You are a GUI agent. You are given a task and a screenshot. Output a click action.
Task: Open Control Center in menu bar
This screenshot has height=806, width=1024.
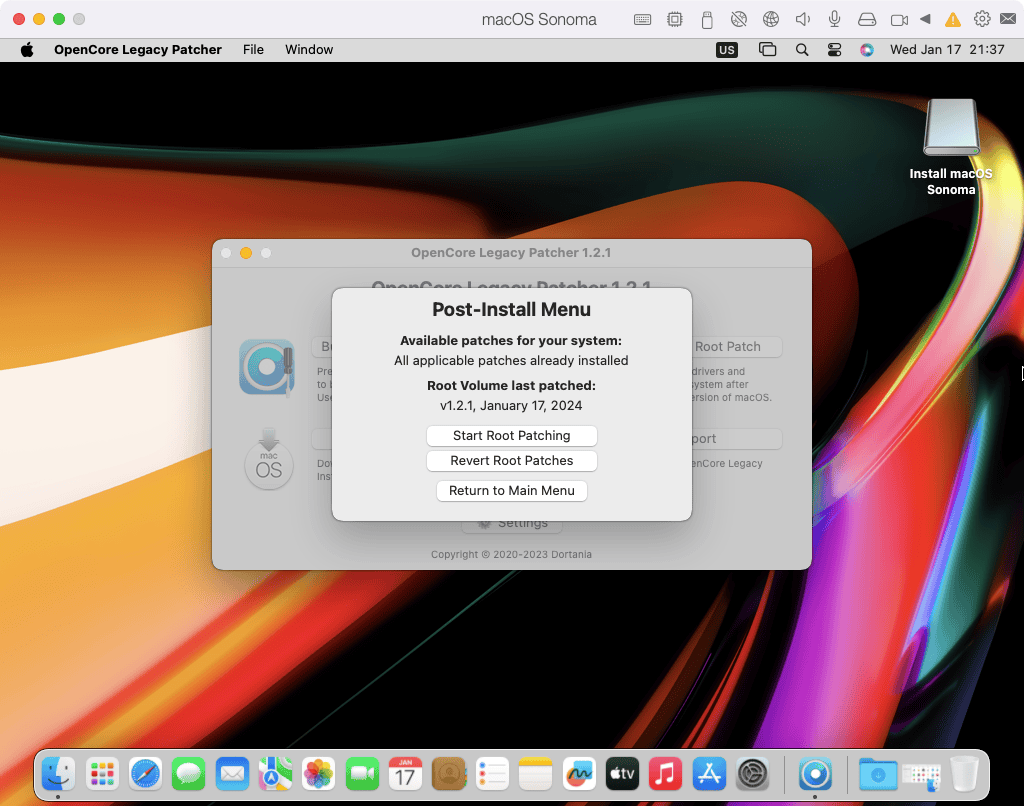click(x=834, y=49)
